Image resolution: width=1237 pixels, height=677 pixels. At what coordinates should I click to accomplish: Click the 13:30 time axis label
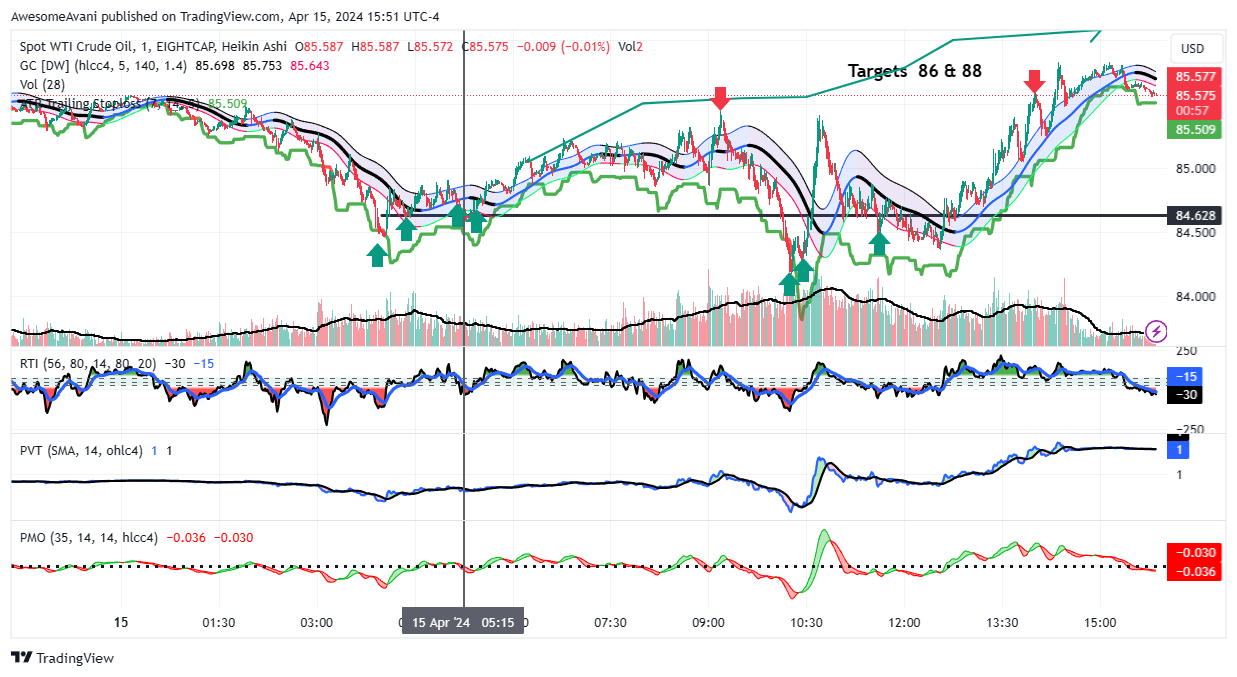coord(1002,622)
